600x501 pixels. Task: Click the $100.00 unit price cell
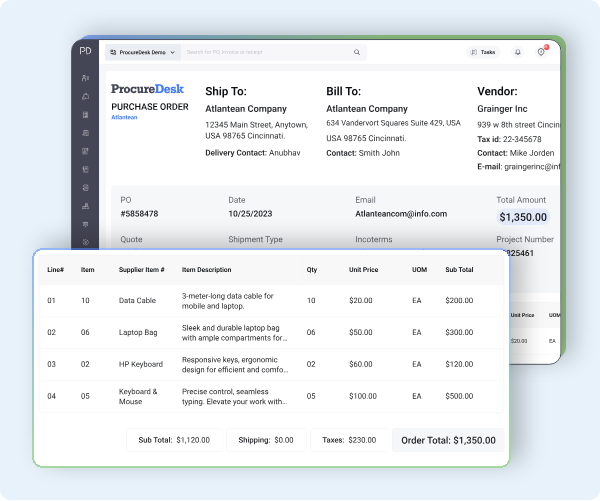[363, 396]
